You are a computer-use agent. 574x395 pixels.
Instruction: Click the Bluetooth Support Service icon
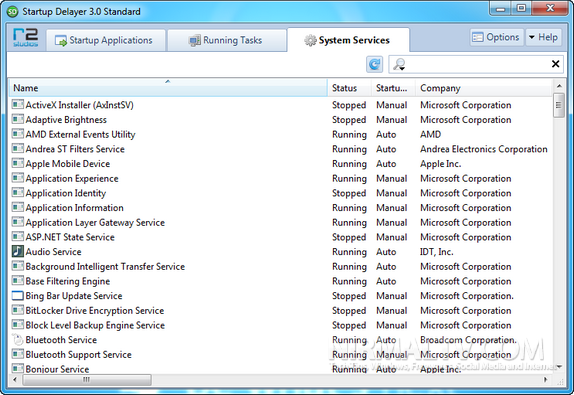[18, 354]
